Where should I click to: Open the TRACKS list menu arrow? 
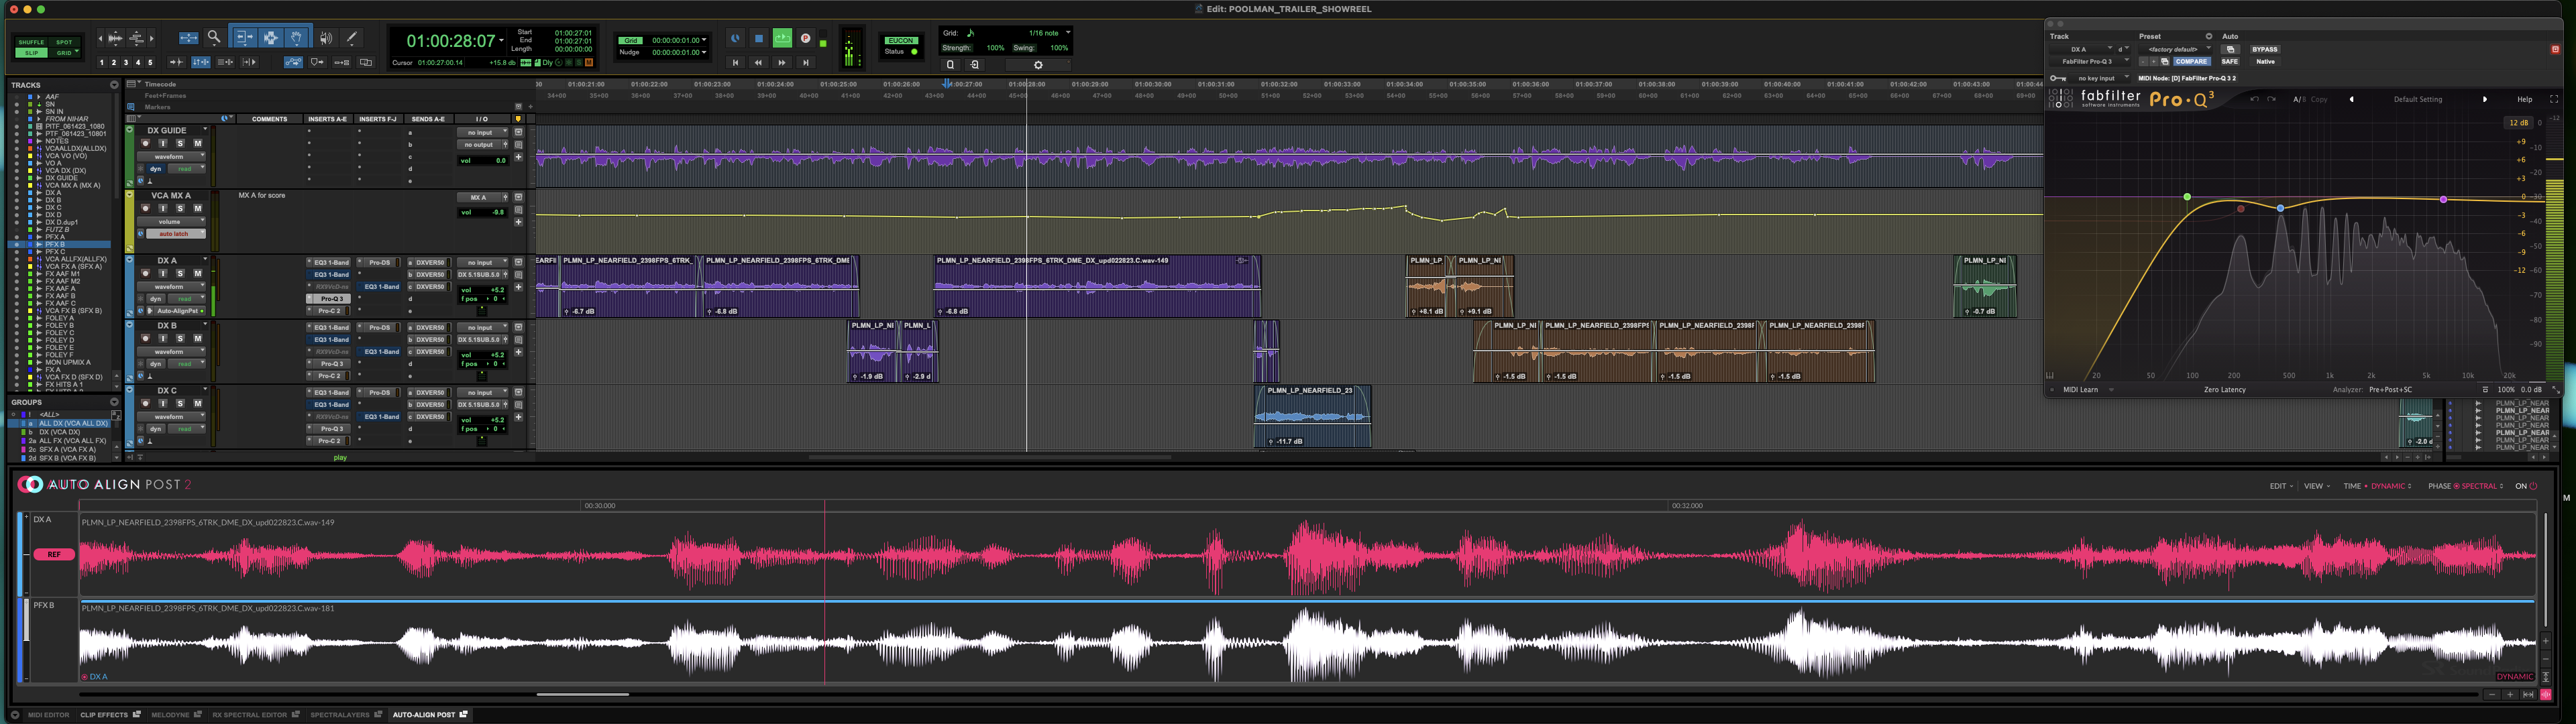(114, 85)
